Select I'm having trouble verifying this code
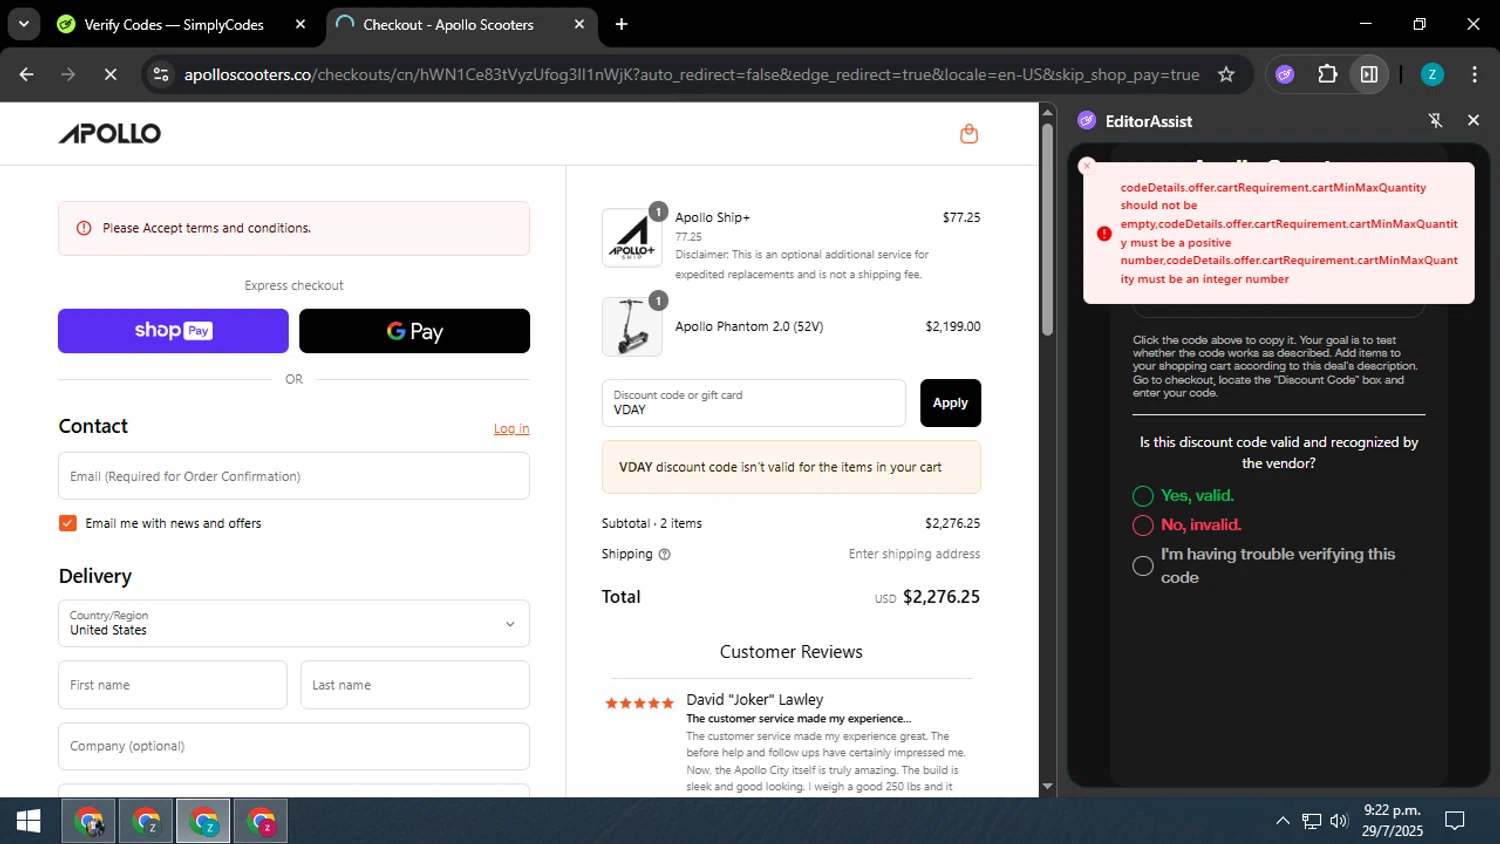The image size is (1500, 844). click(1143, 566)
